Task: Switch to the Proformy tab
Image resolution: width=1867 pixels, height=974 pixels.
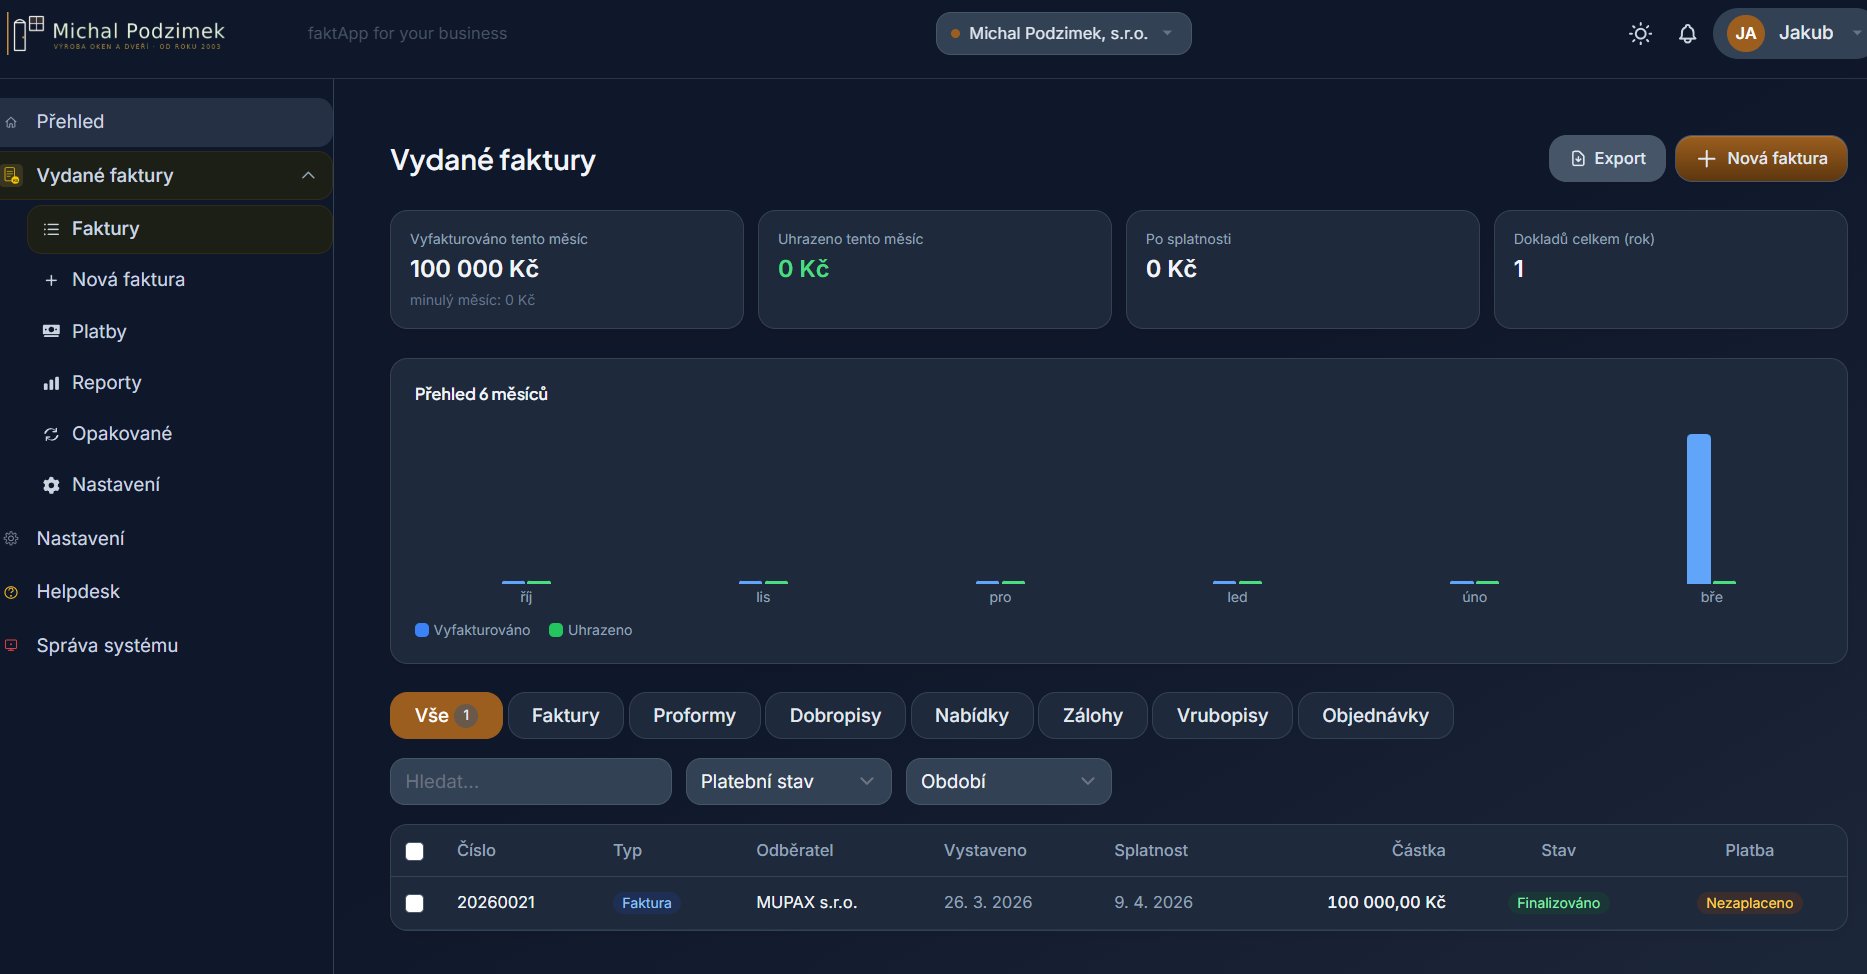Action: pos(694,715)
